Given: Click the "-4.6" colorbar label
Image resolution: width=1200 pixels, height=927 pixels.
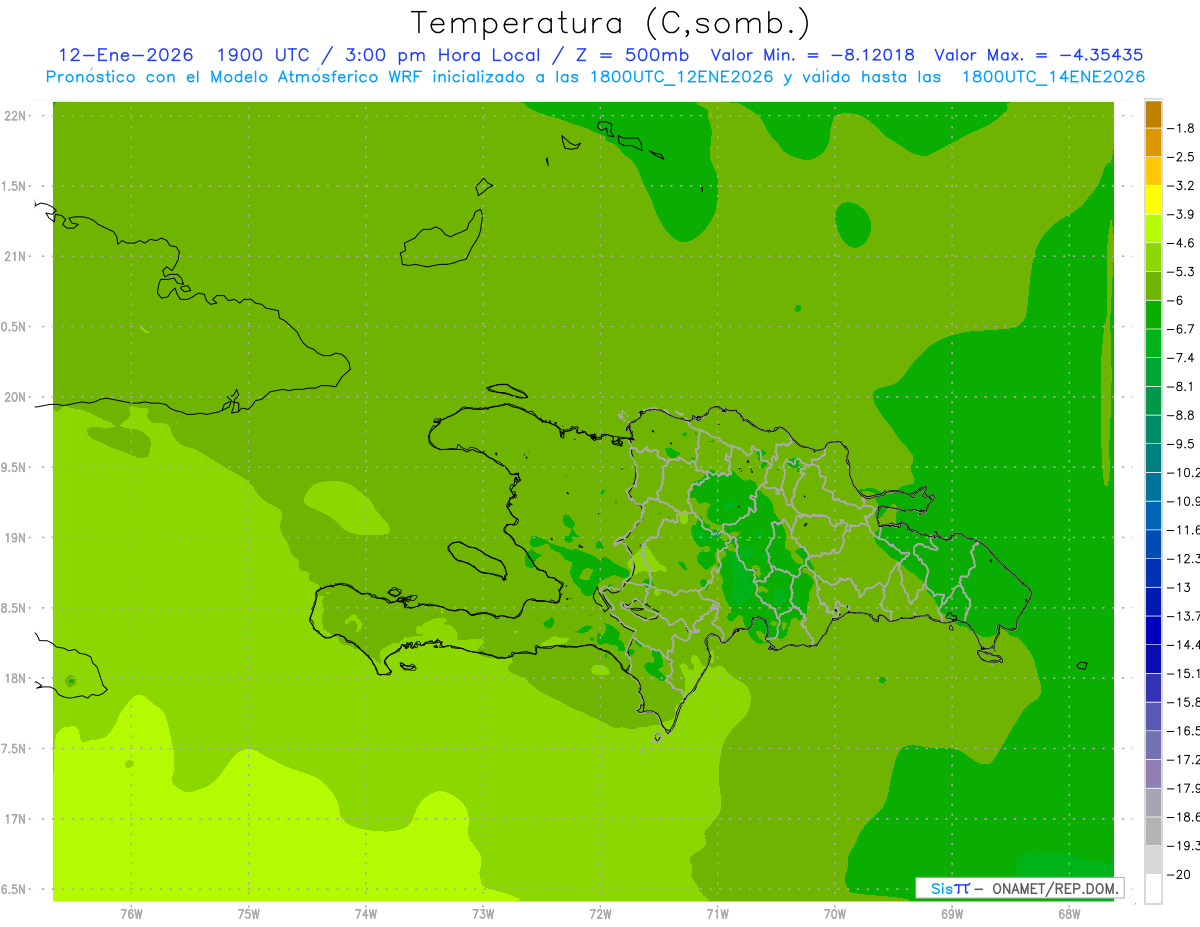Looking at the screenshot, I should (1181, 243).
